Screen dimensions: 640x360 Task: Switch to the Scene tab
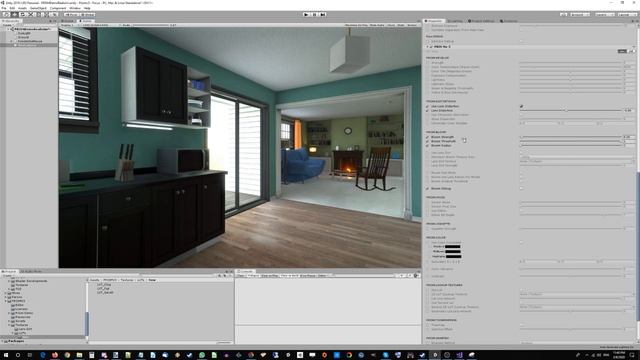click(68, 21)
